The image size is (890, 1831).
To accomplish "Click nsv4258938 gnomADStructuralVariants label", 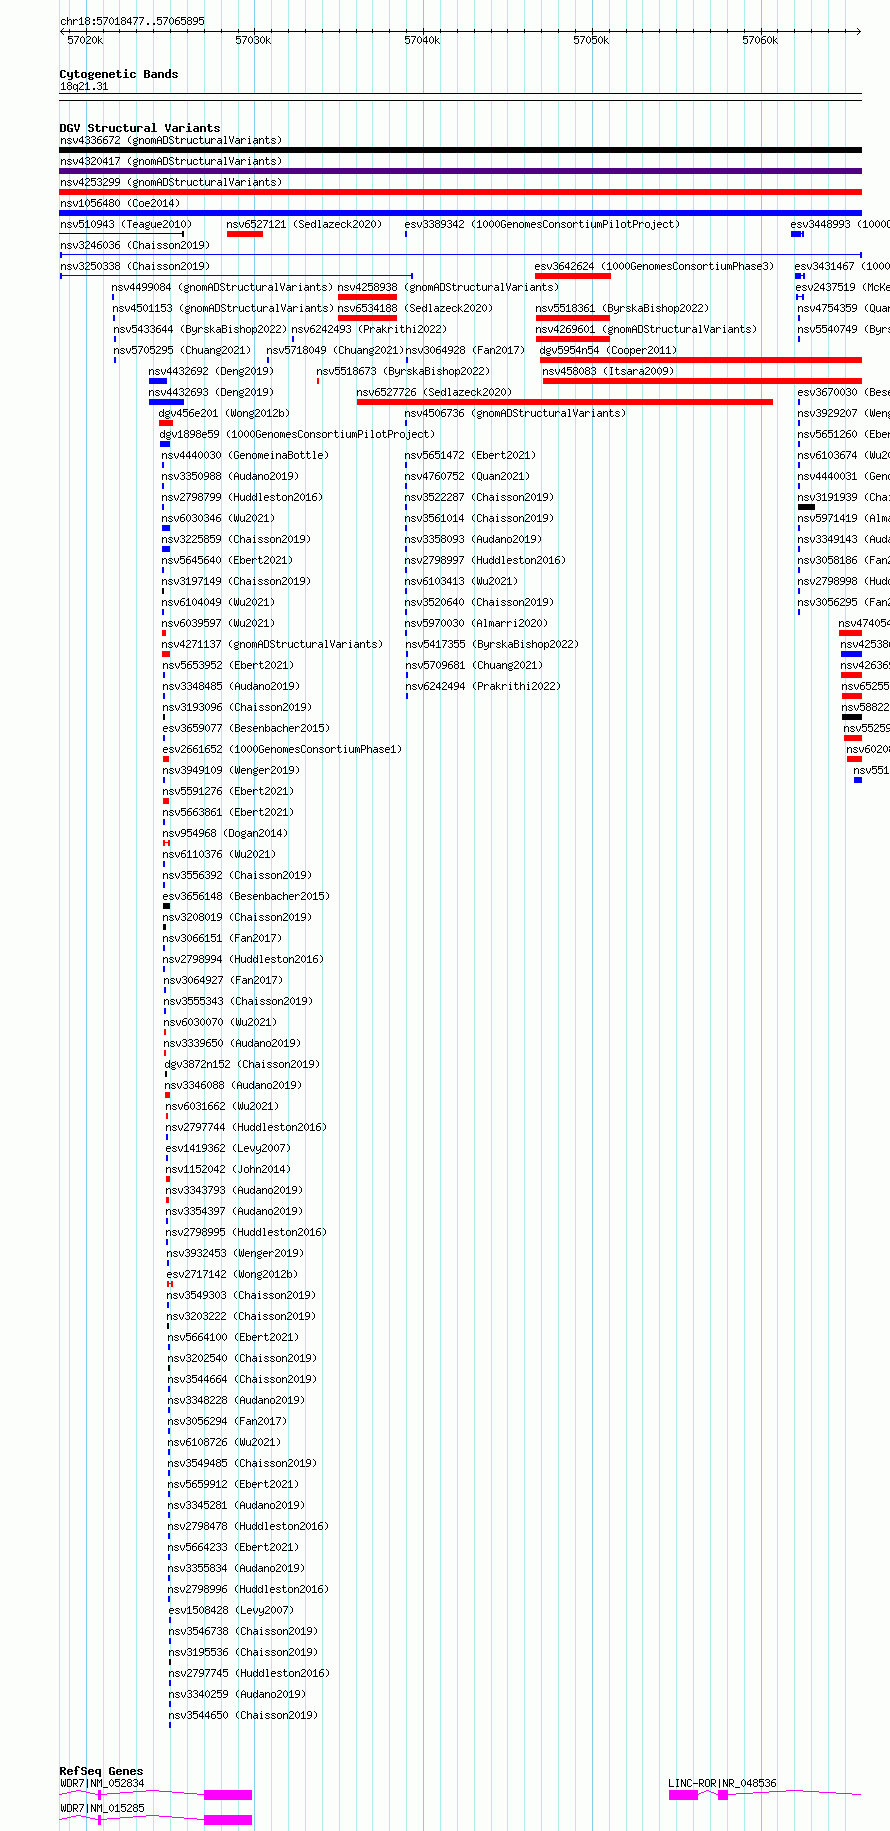I will tap(449, 287).
